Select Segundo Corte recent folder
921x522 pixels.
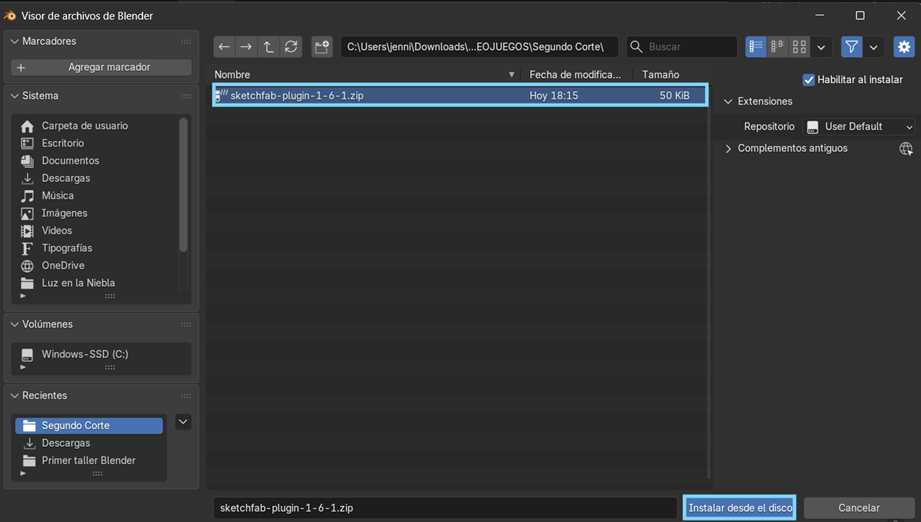tap(89, 426)
